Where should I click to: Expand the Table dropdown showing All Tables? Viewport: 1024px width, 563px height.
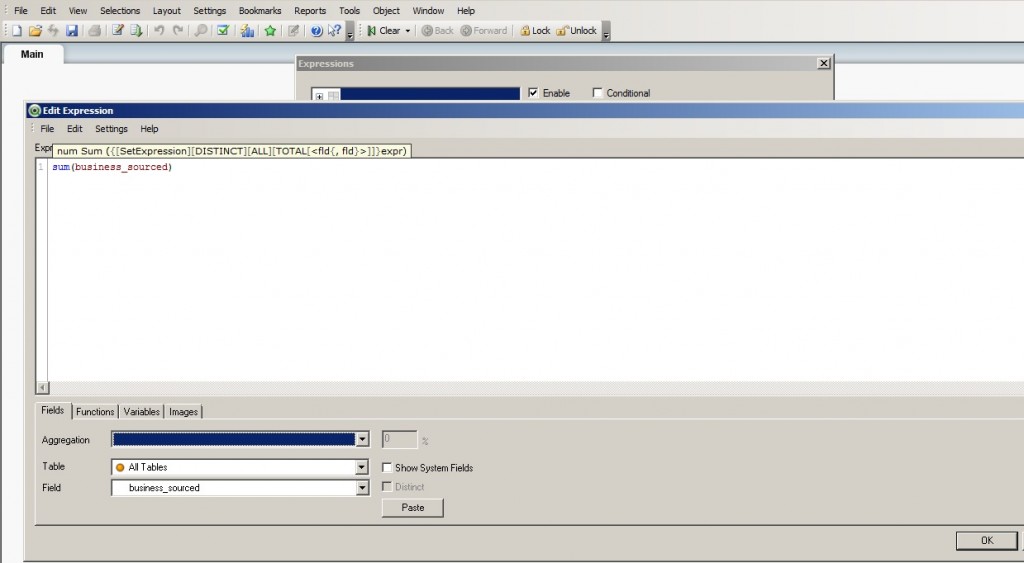[362, 467]
